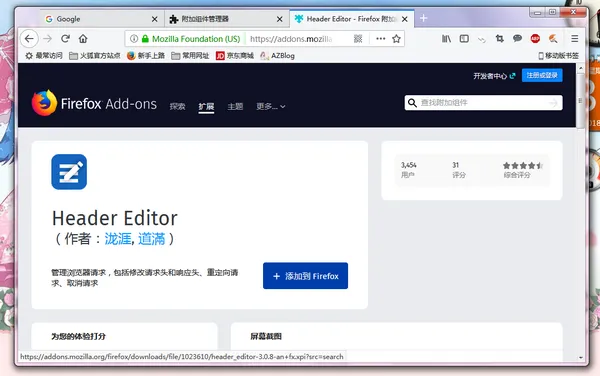This screenshot has width=600, height=376.
Task: Bookmark this page with star icon
Action: click(x=396, y=39)
